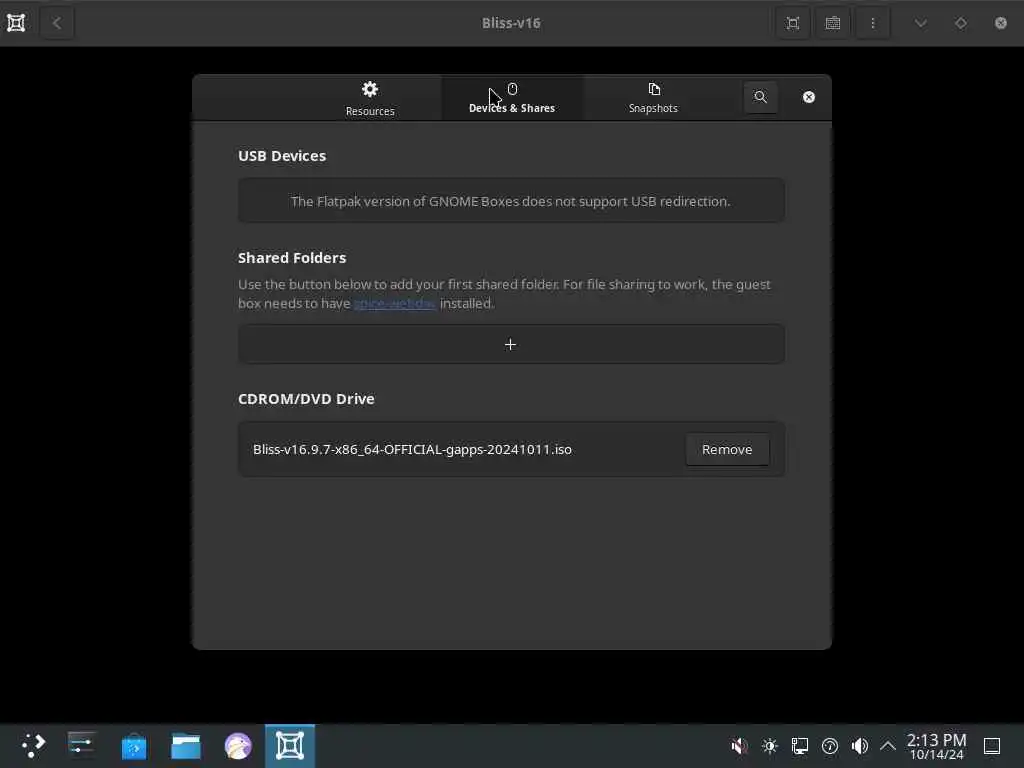Open the network connections tray icon

point(799,746)
